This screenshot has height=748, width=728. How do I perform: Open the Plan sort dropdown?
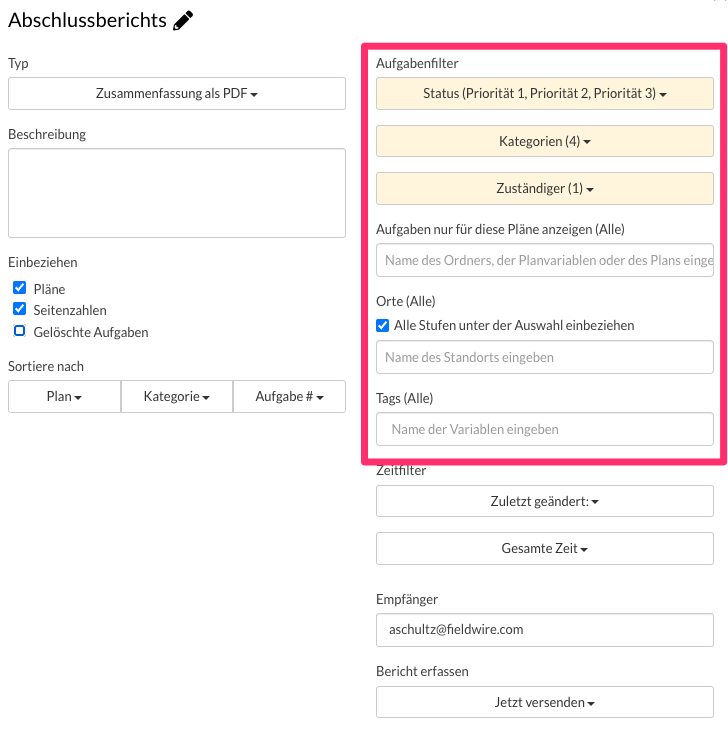64,397
